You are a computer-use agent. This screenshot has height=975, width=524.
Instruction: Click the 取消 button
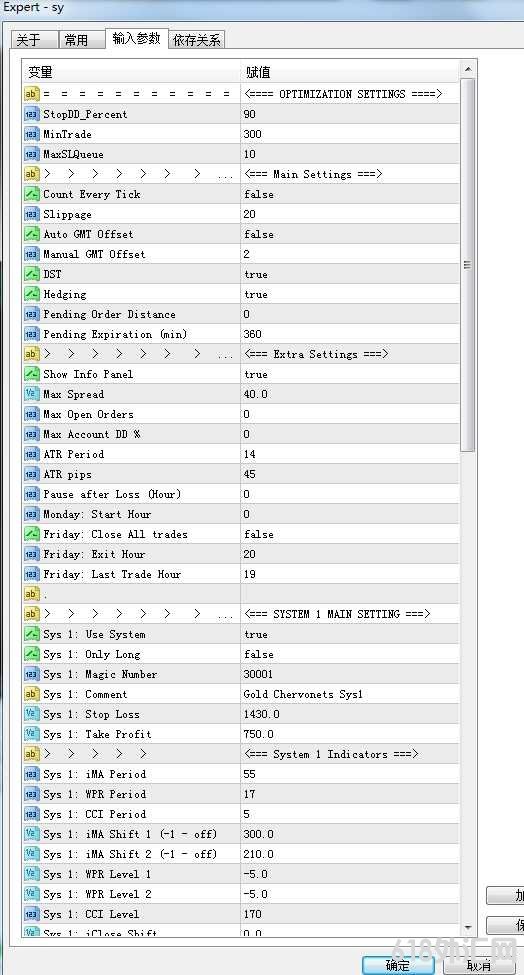[x=479, y=965]
